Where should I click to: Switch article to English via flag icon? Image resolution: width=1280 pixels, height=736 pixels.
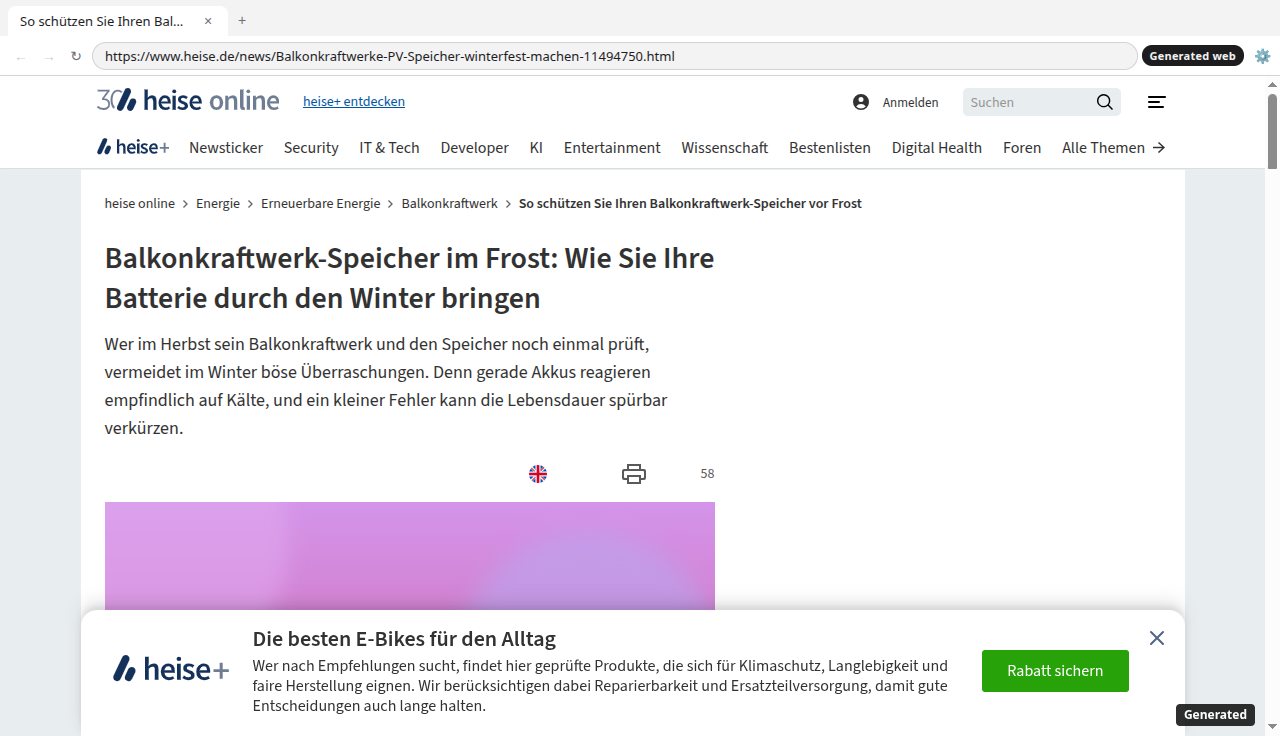click(x=538, y=474)
